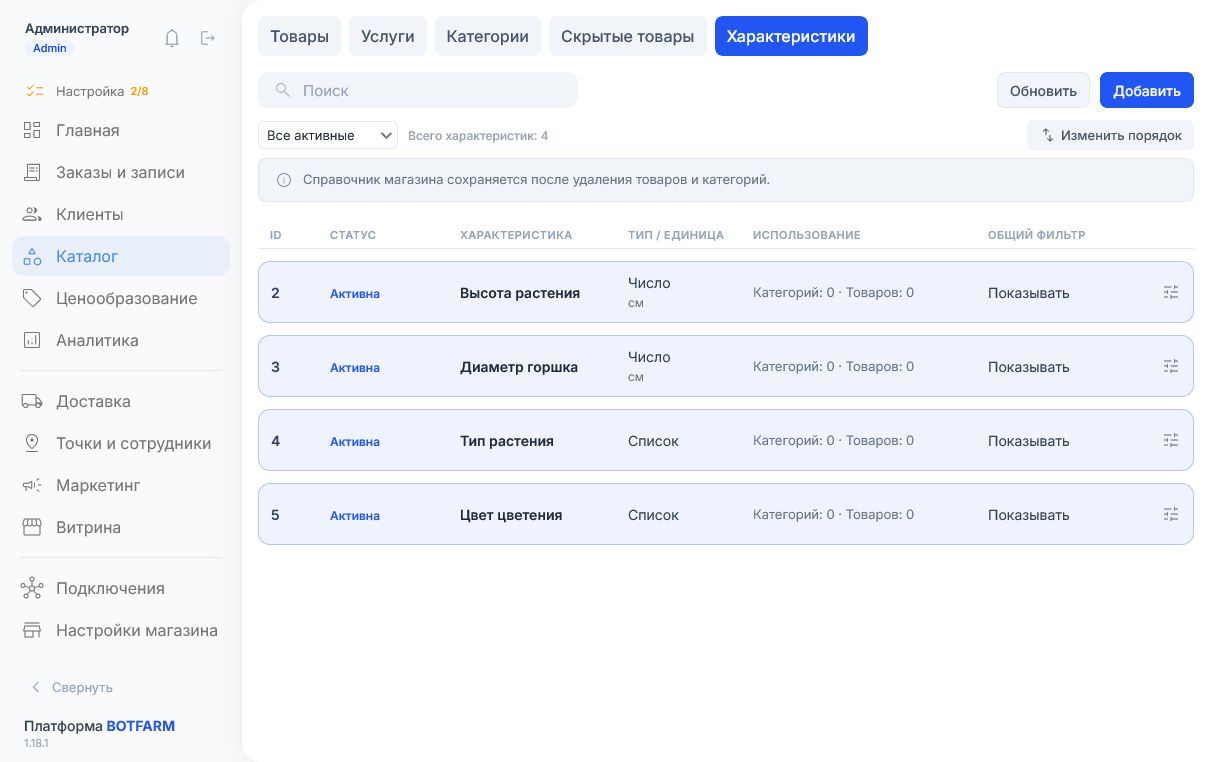
Task: Go to Клиенты section
Action: pyautogui.click(x=121, y=214)
